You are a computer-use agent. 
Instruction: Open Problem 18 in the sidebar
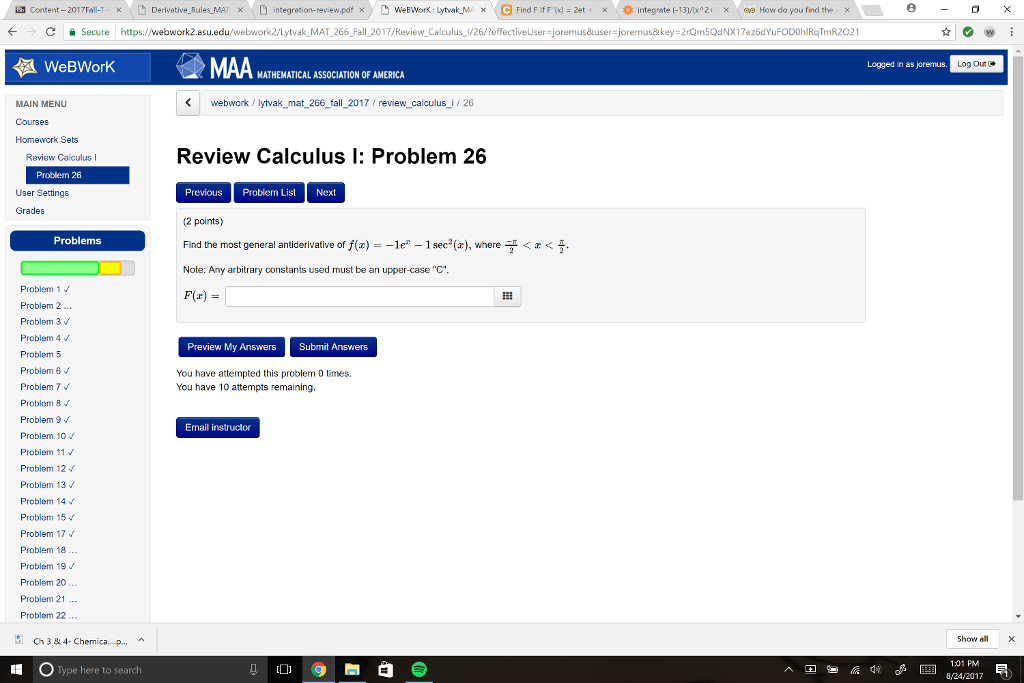point(48,550)
